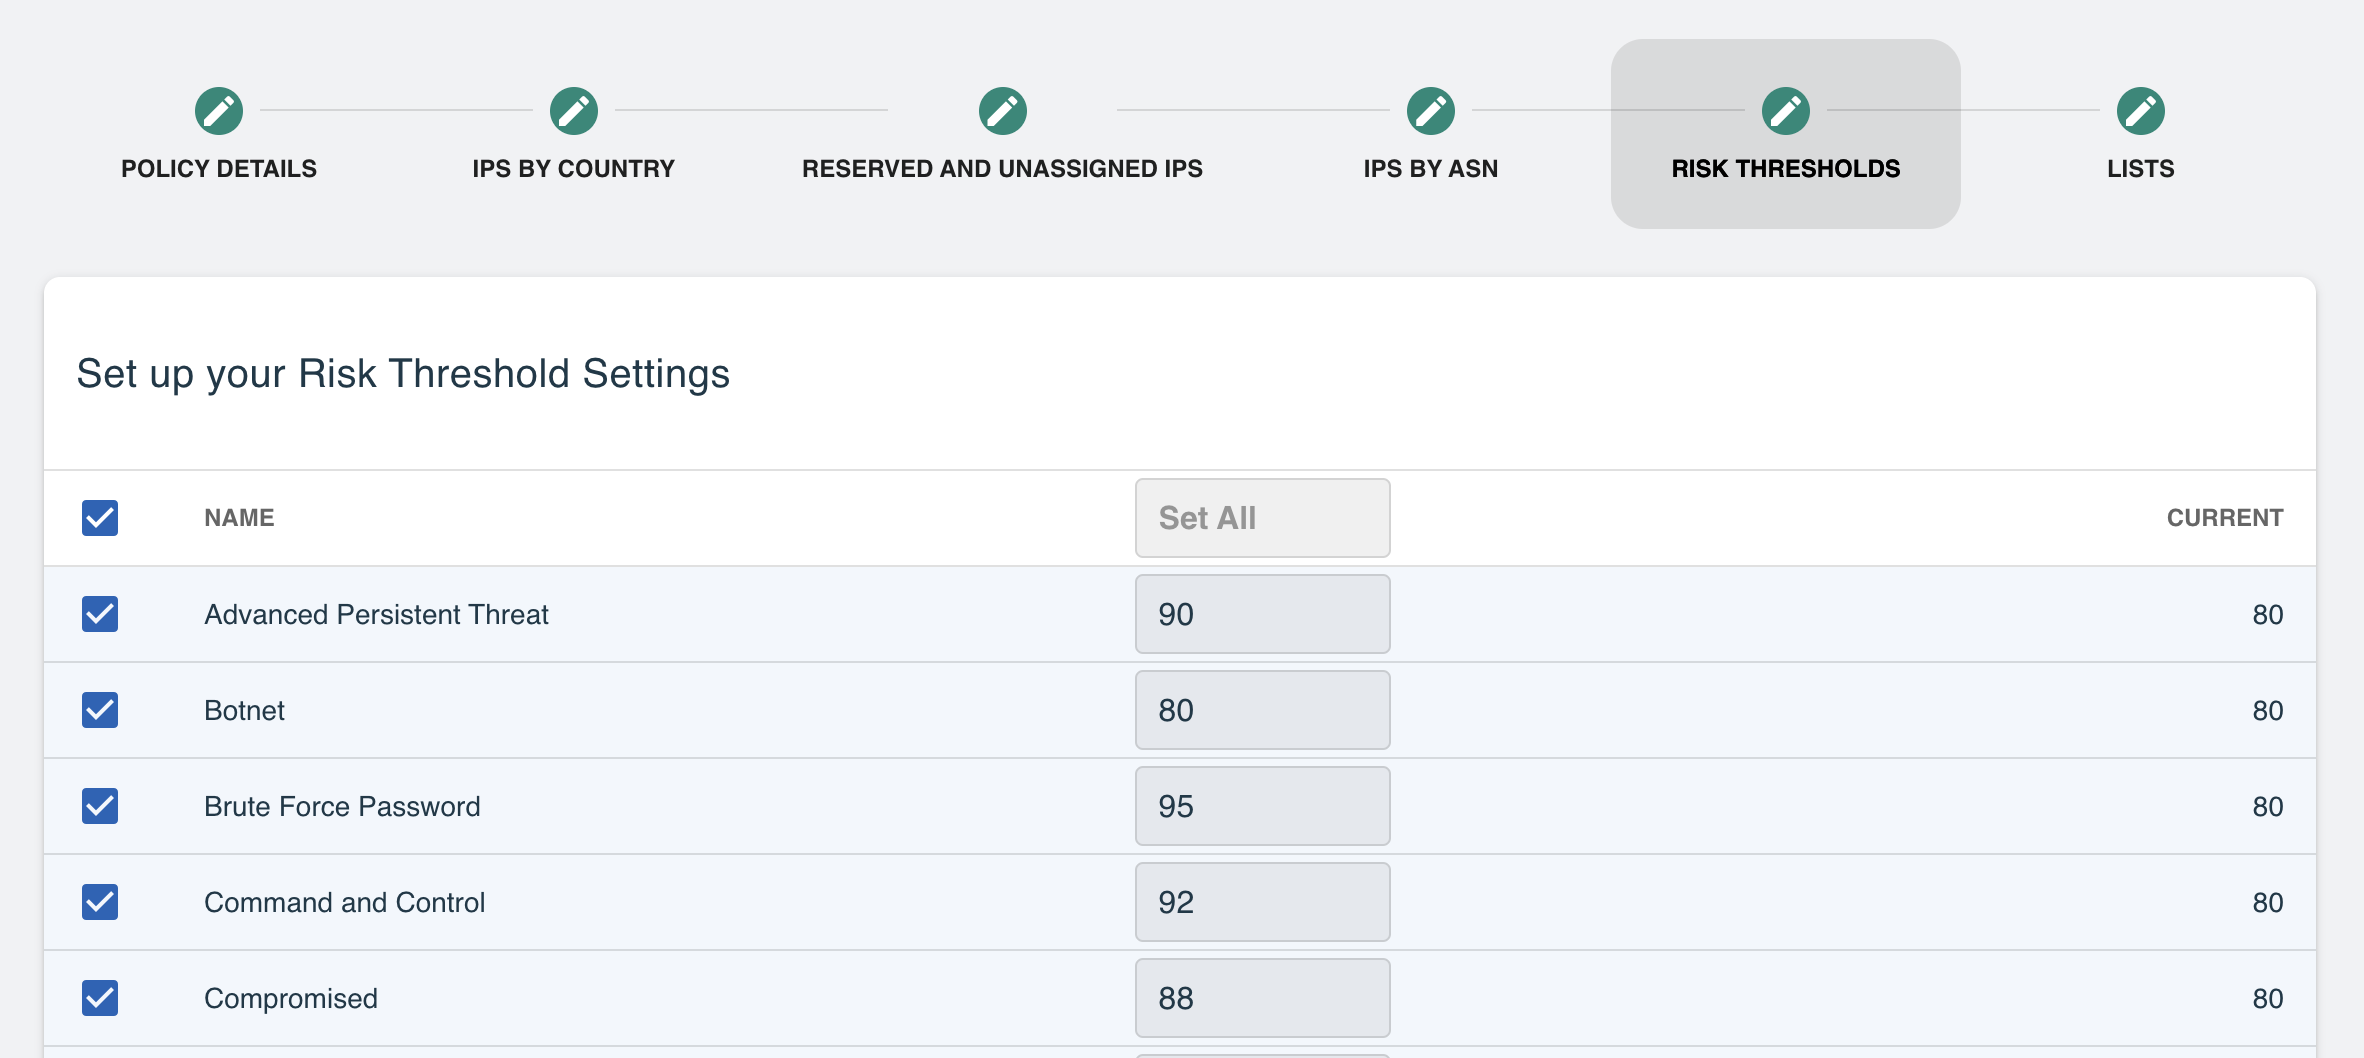Click current value 80 in Botnet row
The image size is (2364, 1058).
(2268, 710)
